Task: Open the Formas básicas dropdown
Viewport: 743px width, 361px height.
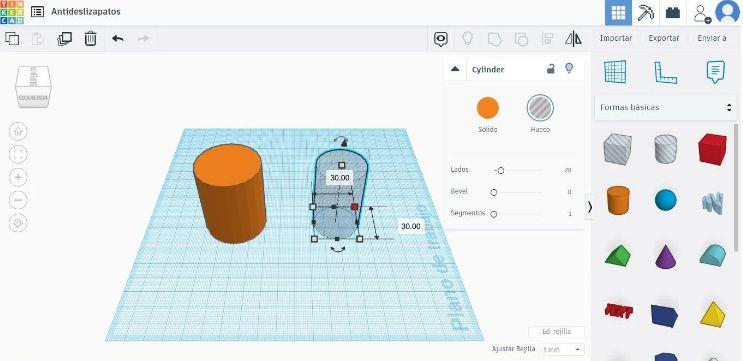Action: pyautogui.click(x=665, y=108)
